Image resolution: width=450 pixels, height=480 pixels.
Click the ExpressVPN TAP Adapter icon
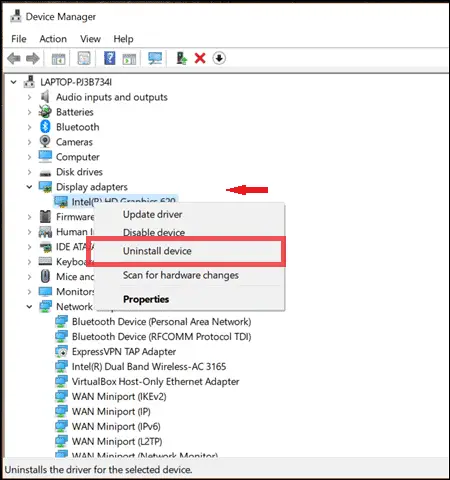point(61,351)
